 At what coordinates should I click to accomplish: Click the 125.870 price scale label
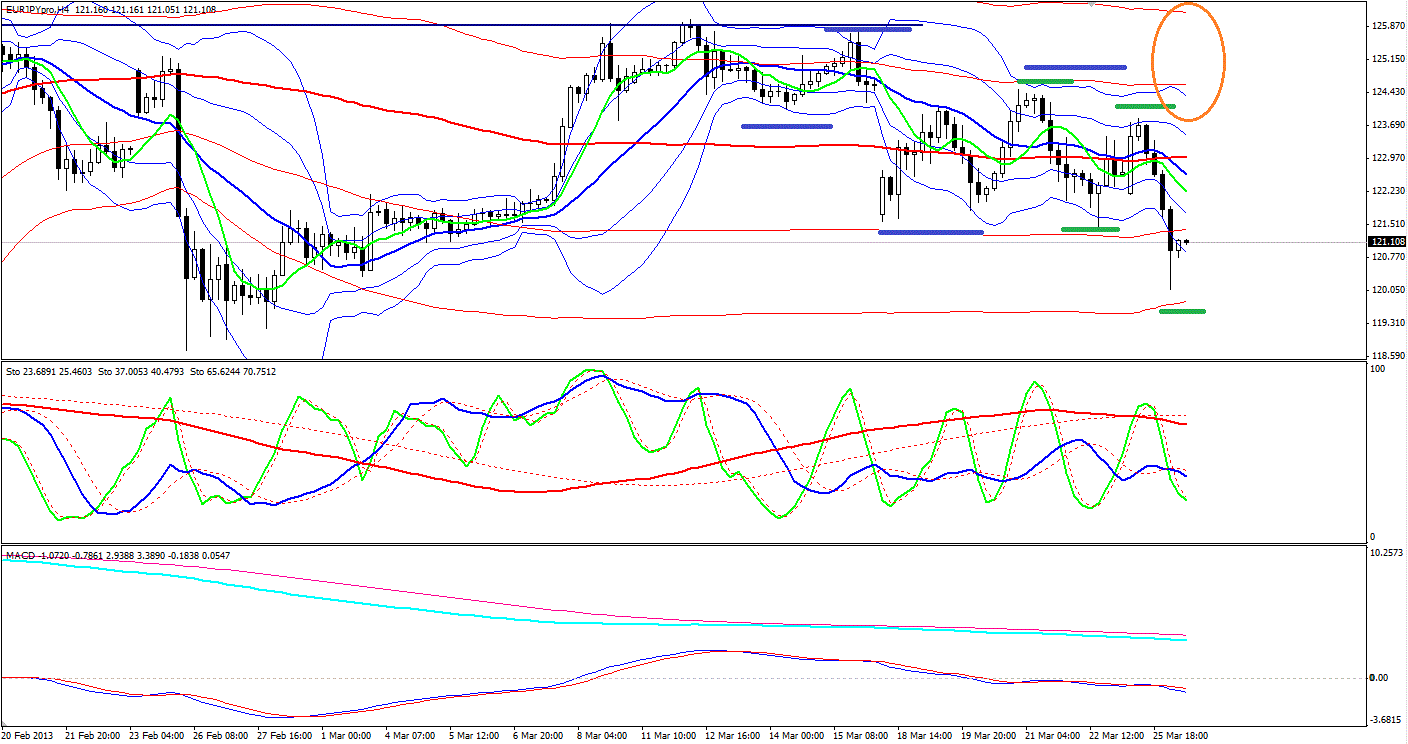point(1385,26)
